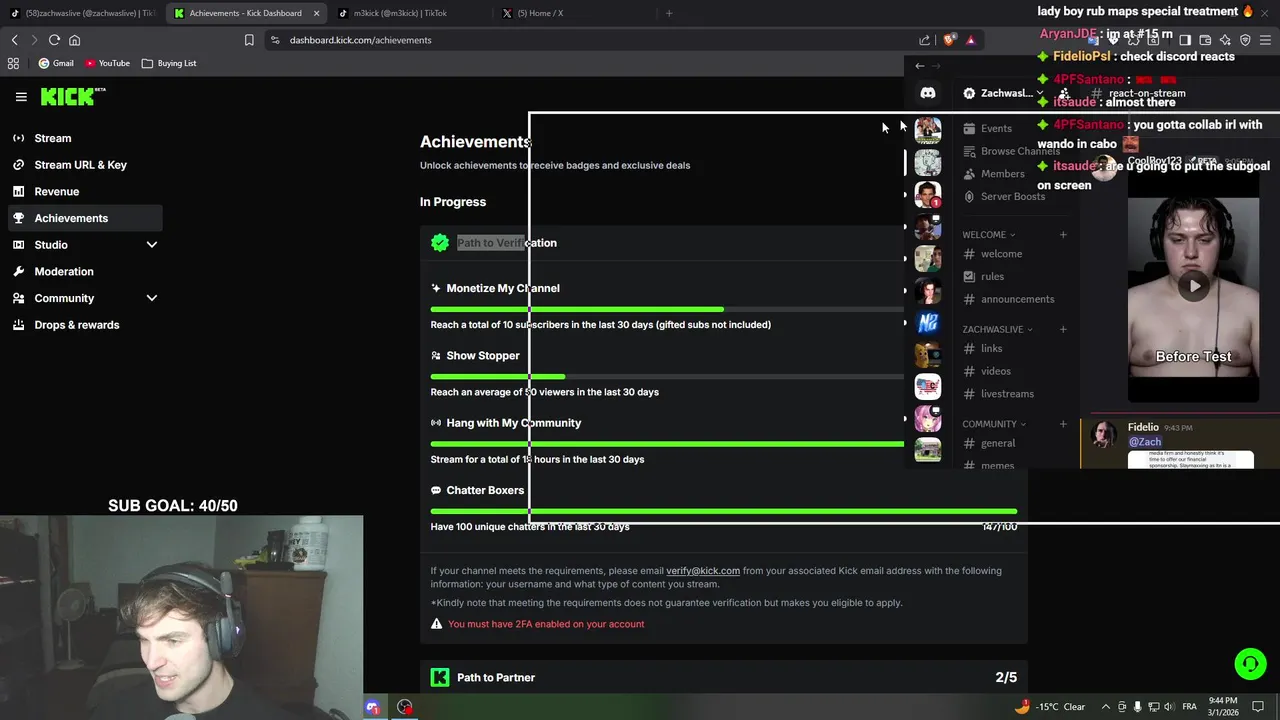Open the Stream sidebar item

(86, 138)
